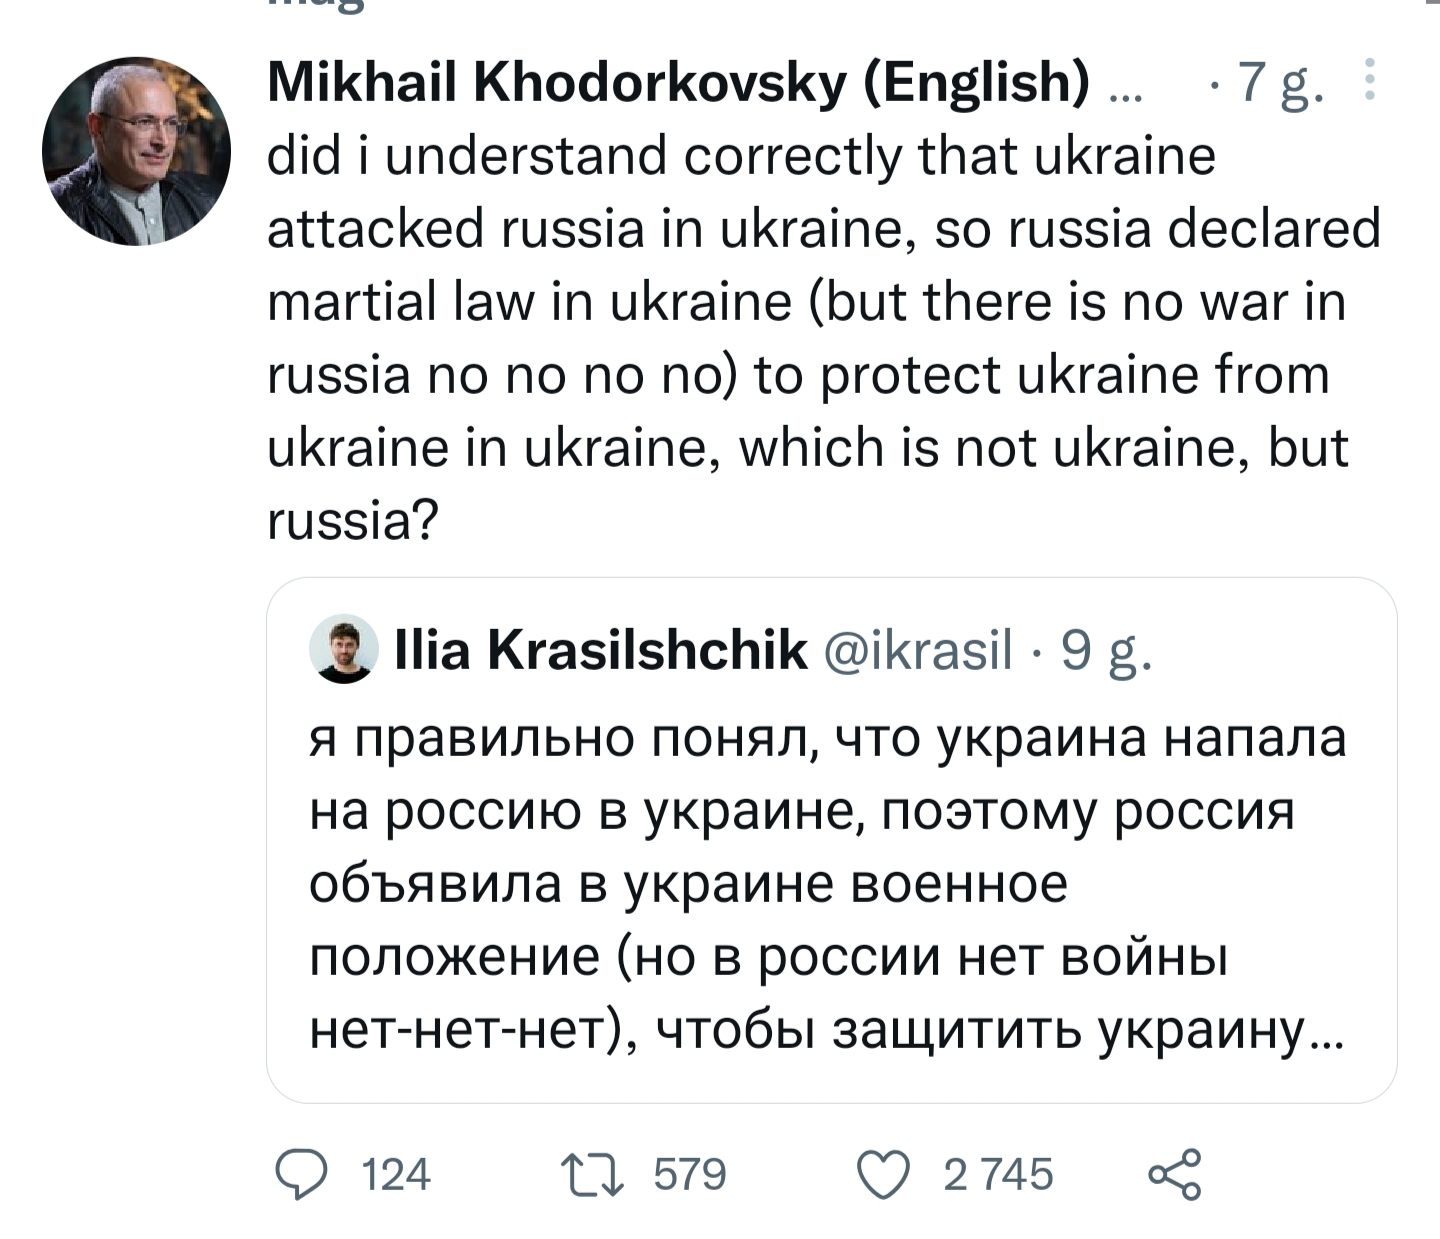Open the main tweet text about ukraine
The width and height of the screenshot is (1440, 1239).
coord(824,338)
